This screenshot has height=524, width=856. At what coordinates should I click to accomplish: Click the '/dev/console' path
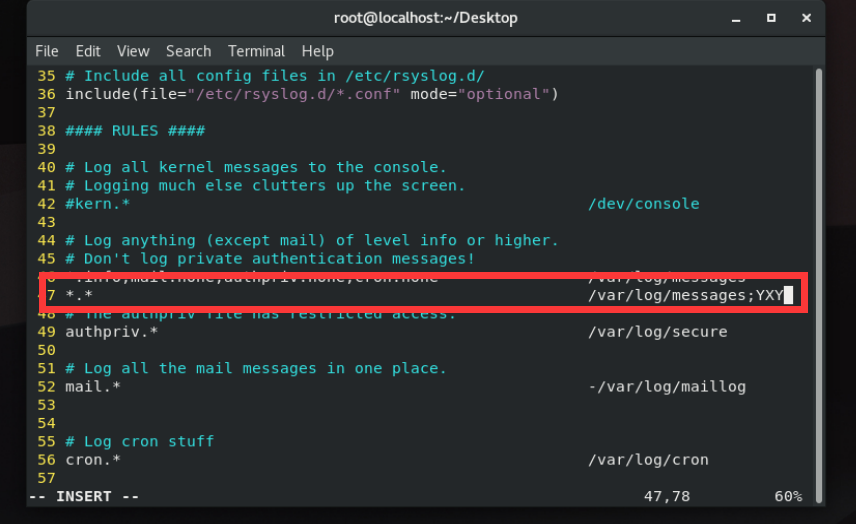tap(644, 204)
